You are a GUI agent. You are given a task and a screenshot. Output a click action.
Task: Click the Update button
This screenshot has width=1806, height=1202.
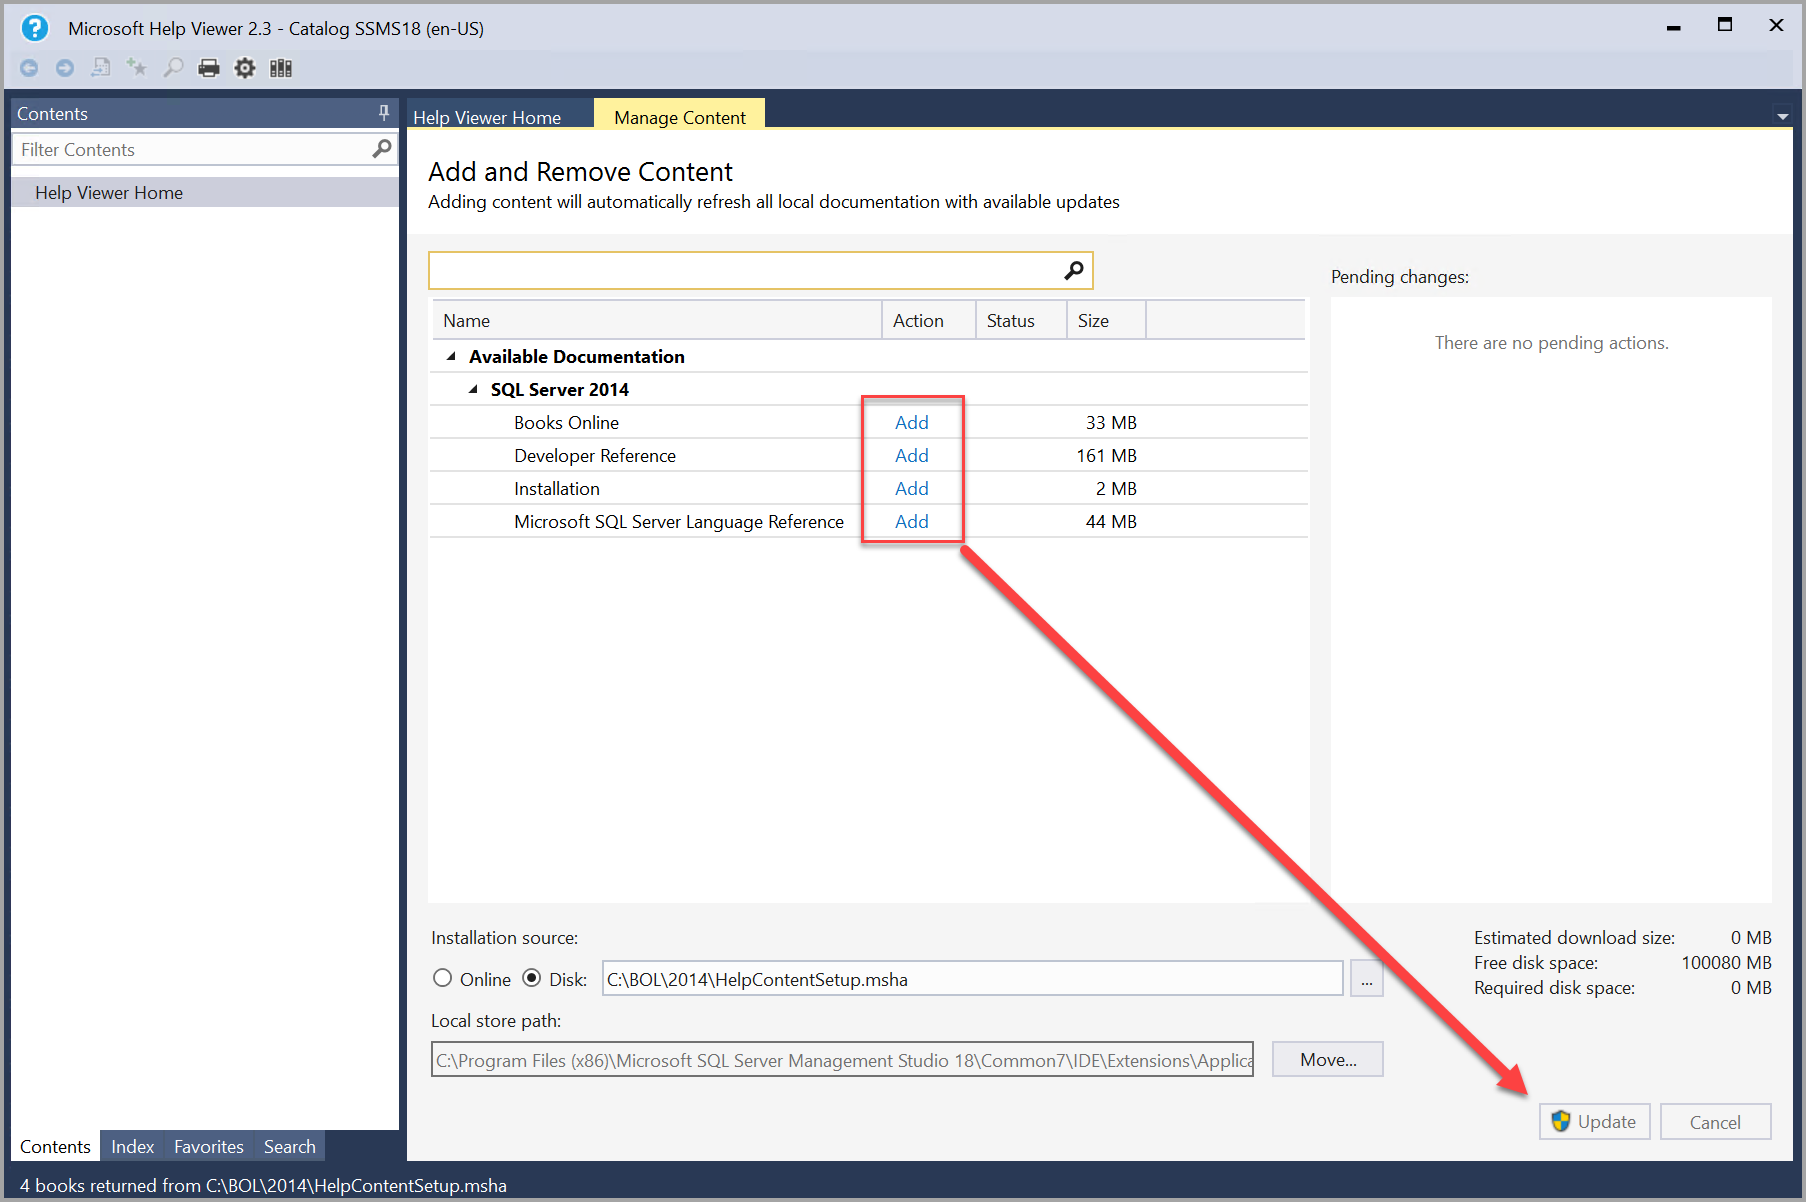pos(1594,1121)
